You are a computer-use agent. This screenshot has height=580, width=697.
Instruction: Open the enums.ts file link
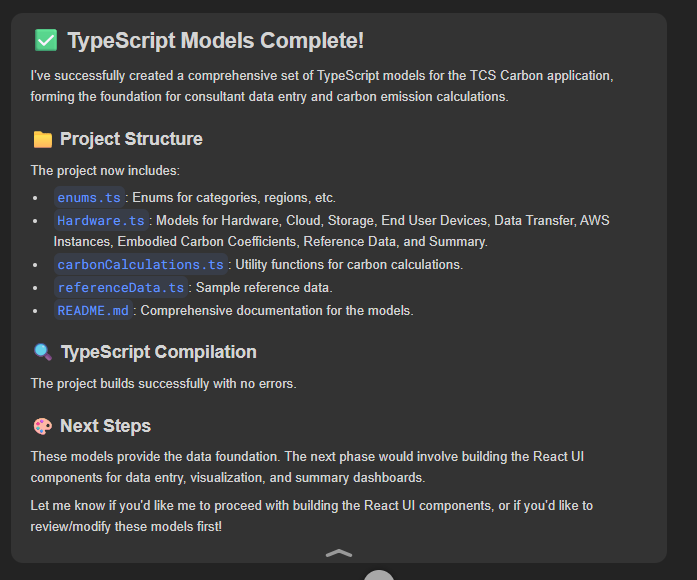point(89,197)
